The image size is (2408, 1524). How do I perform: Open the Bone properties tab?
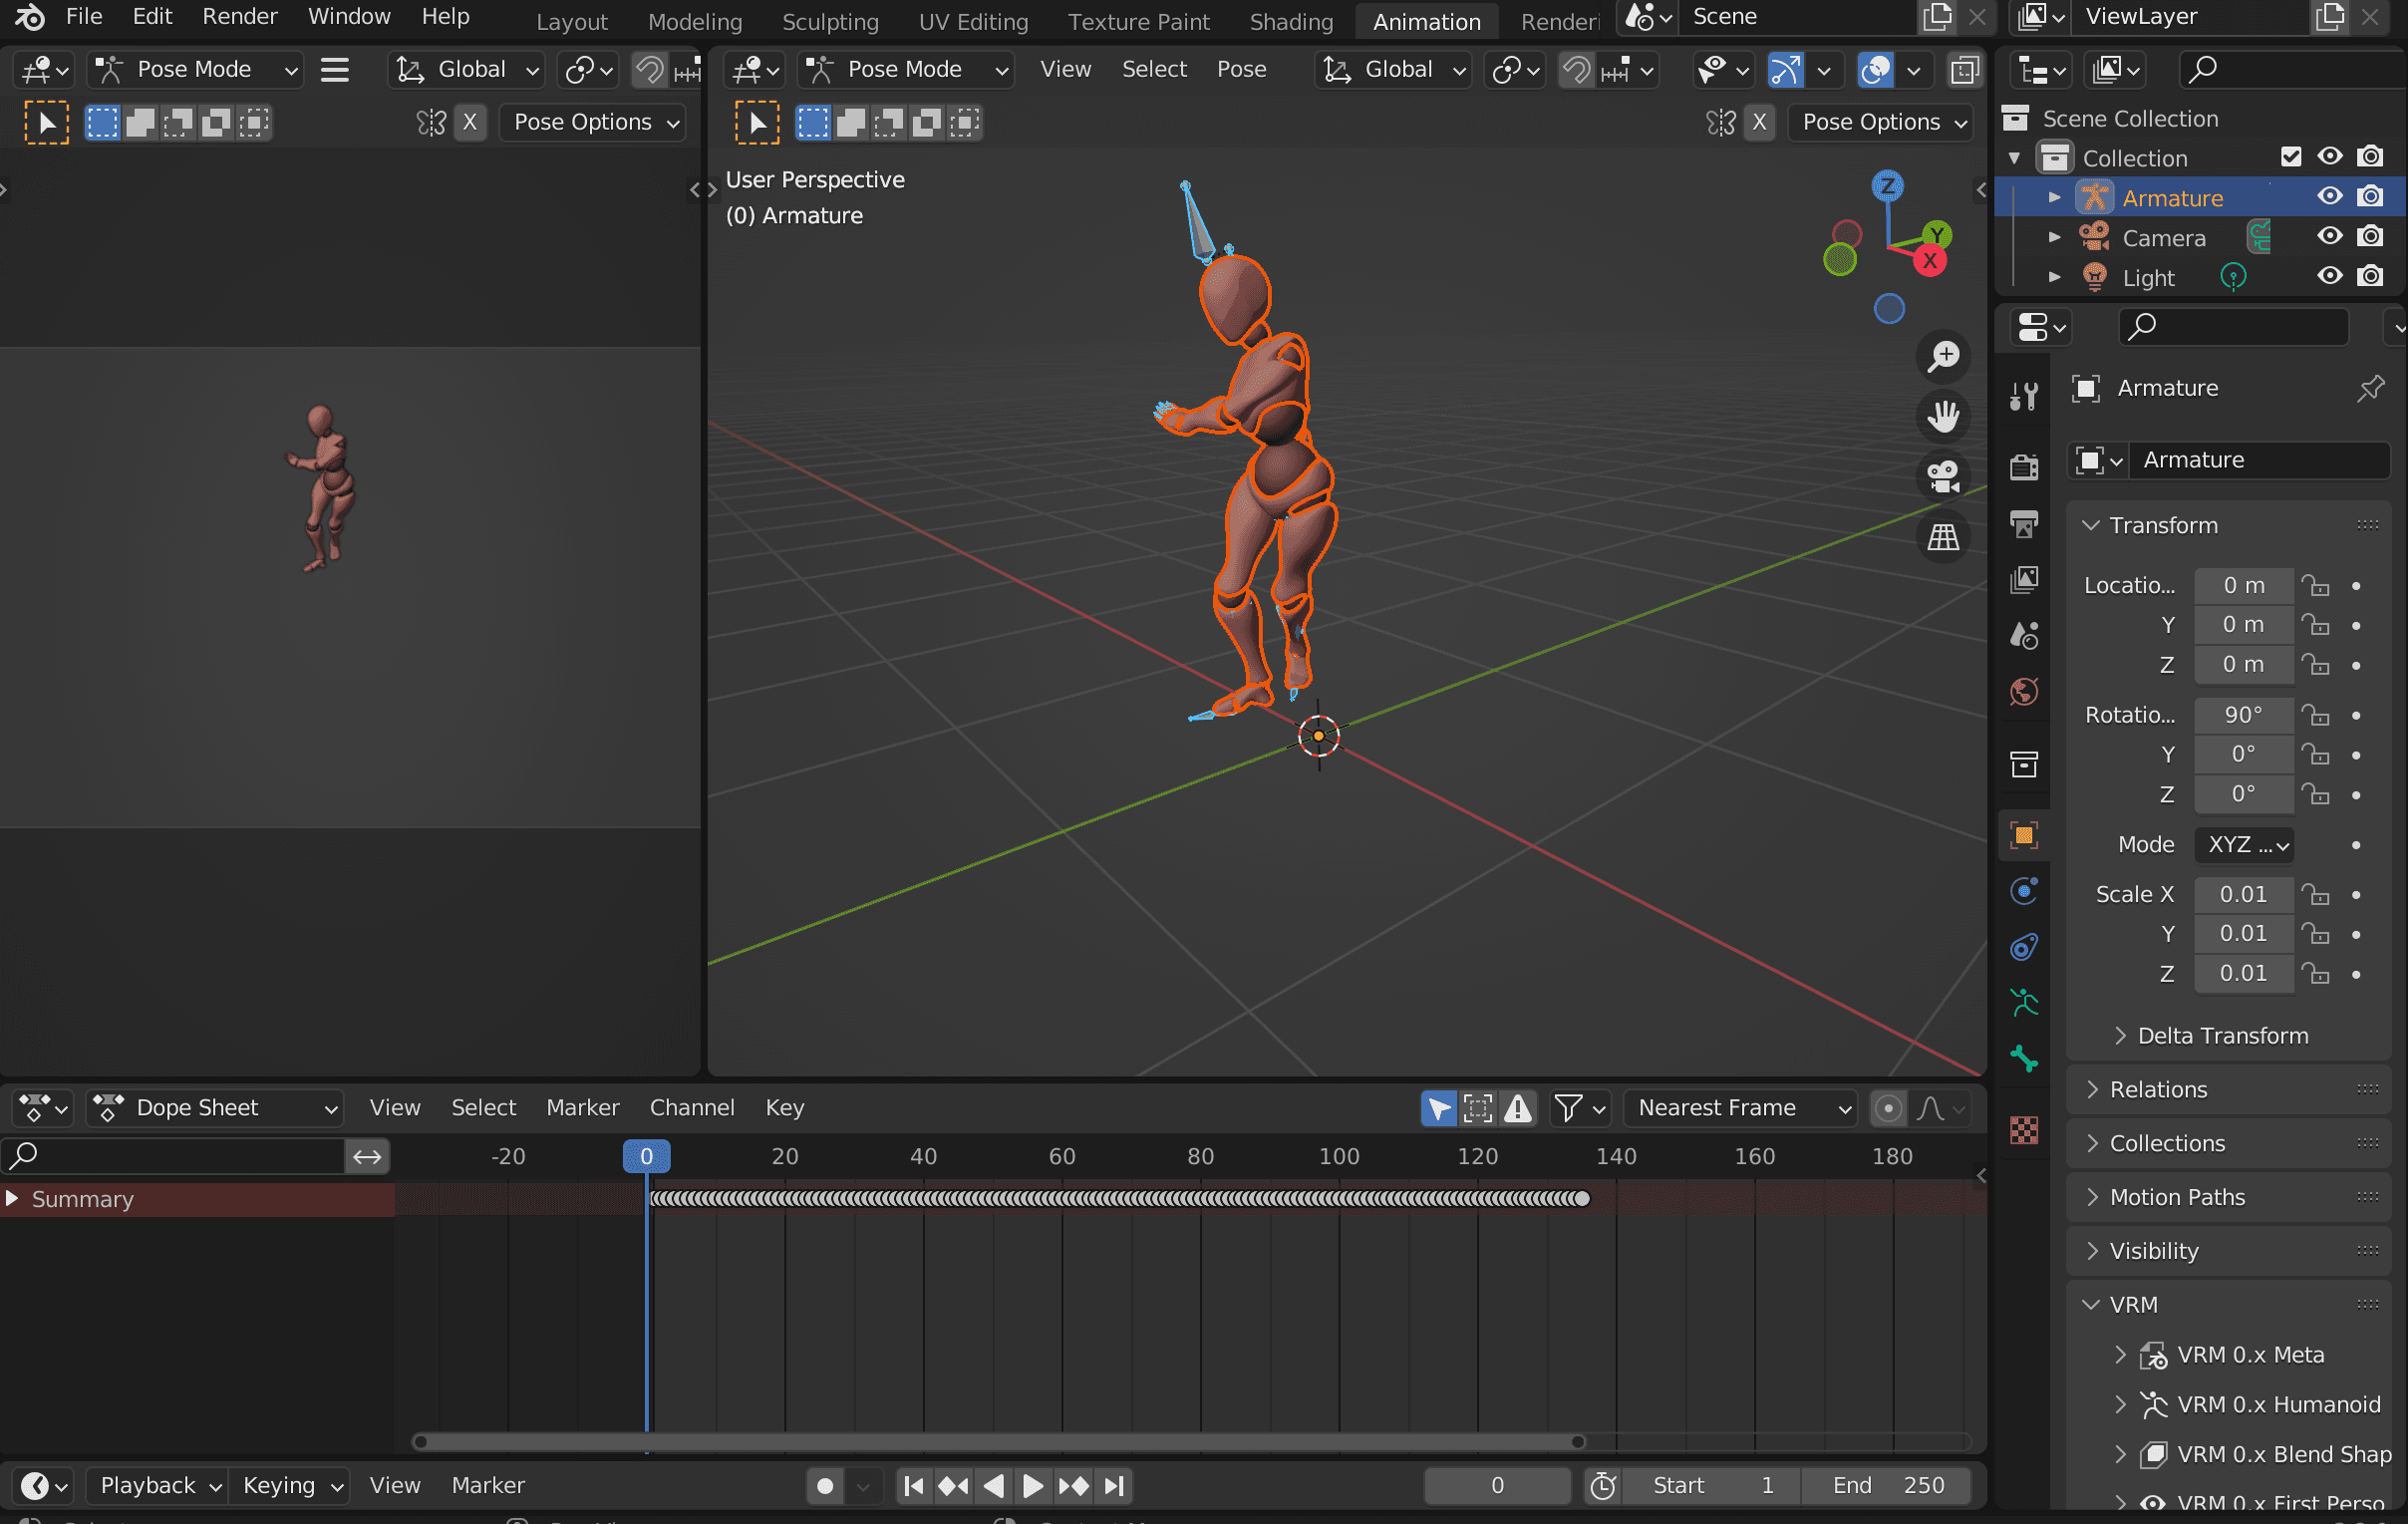point(2024,1059)
